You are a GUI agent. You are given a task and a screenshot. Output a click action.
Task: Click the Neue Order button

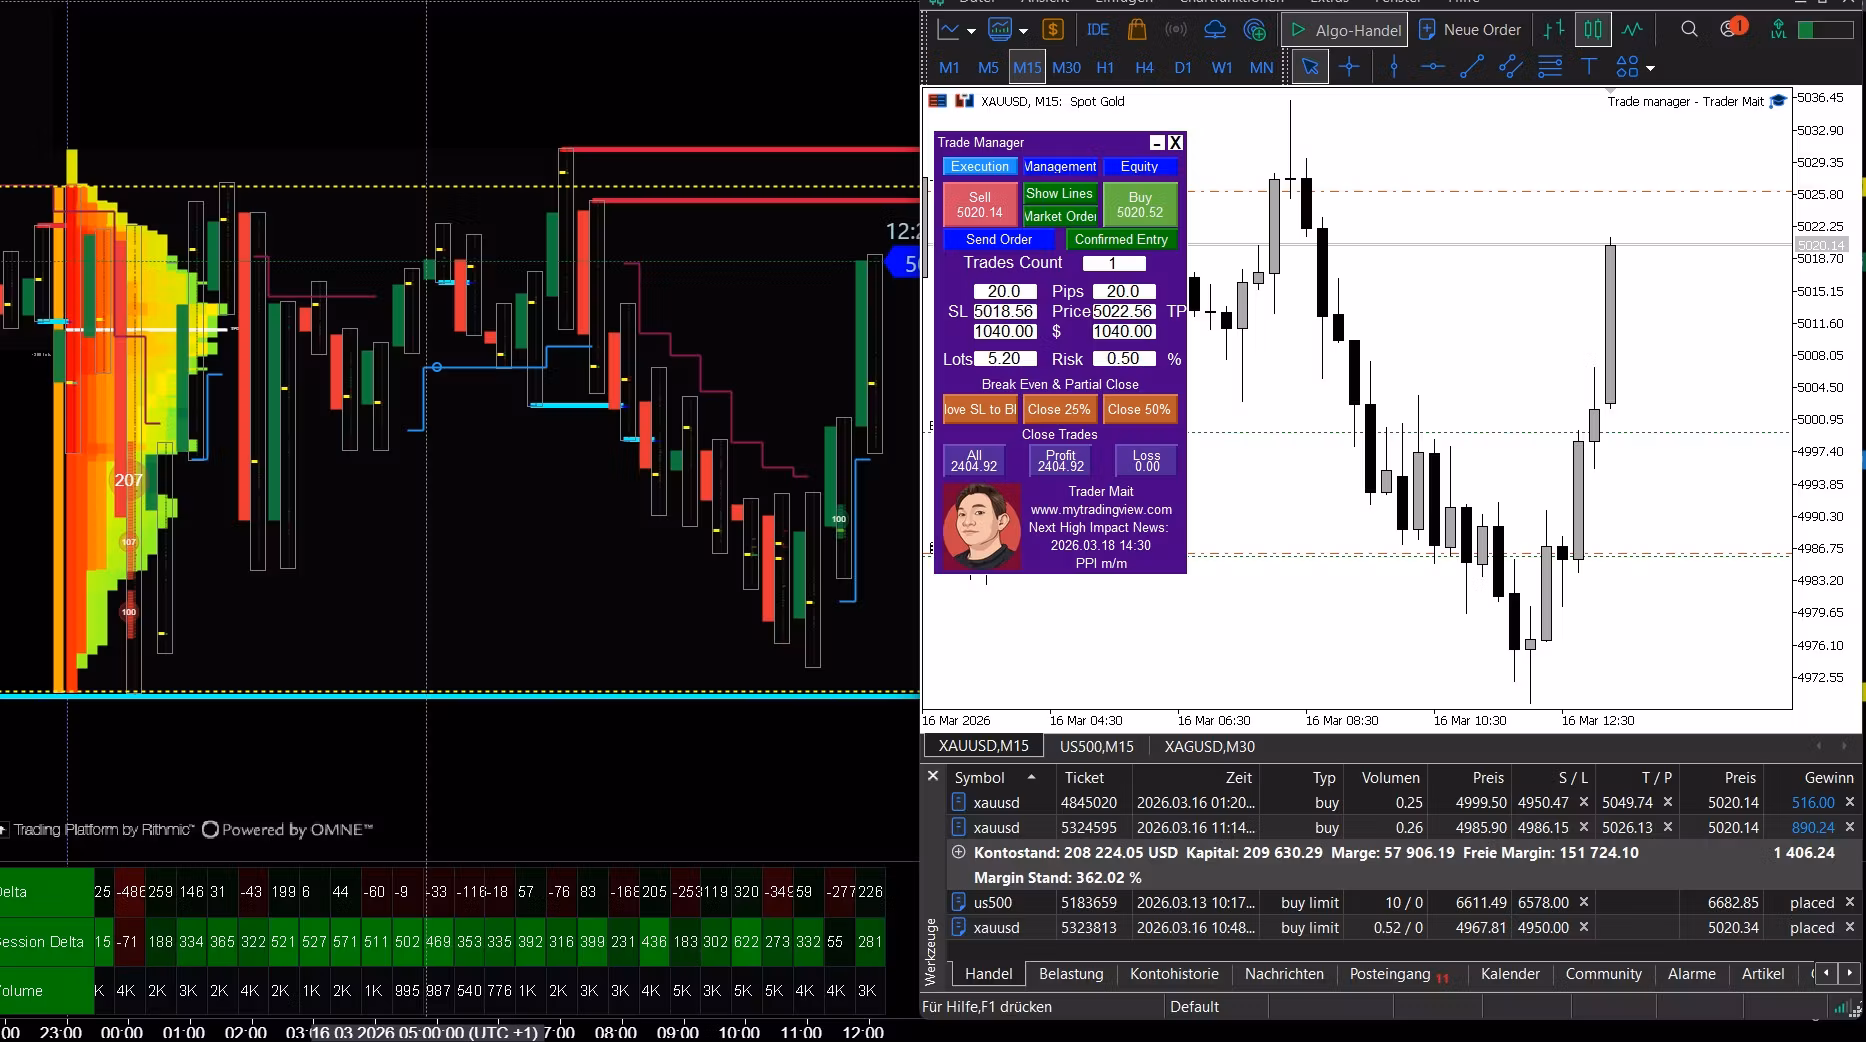pyautogui.click(x=1470, y=30)
